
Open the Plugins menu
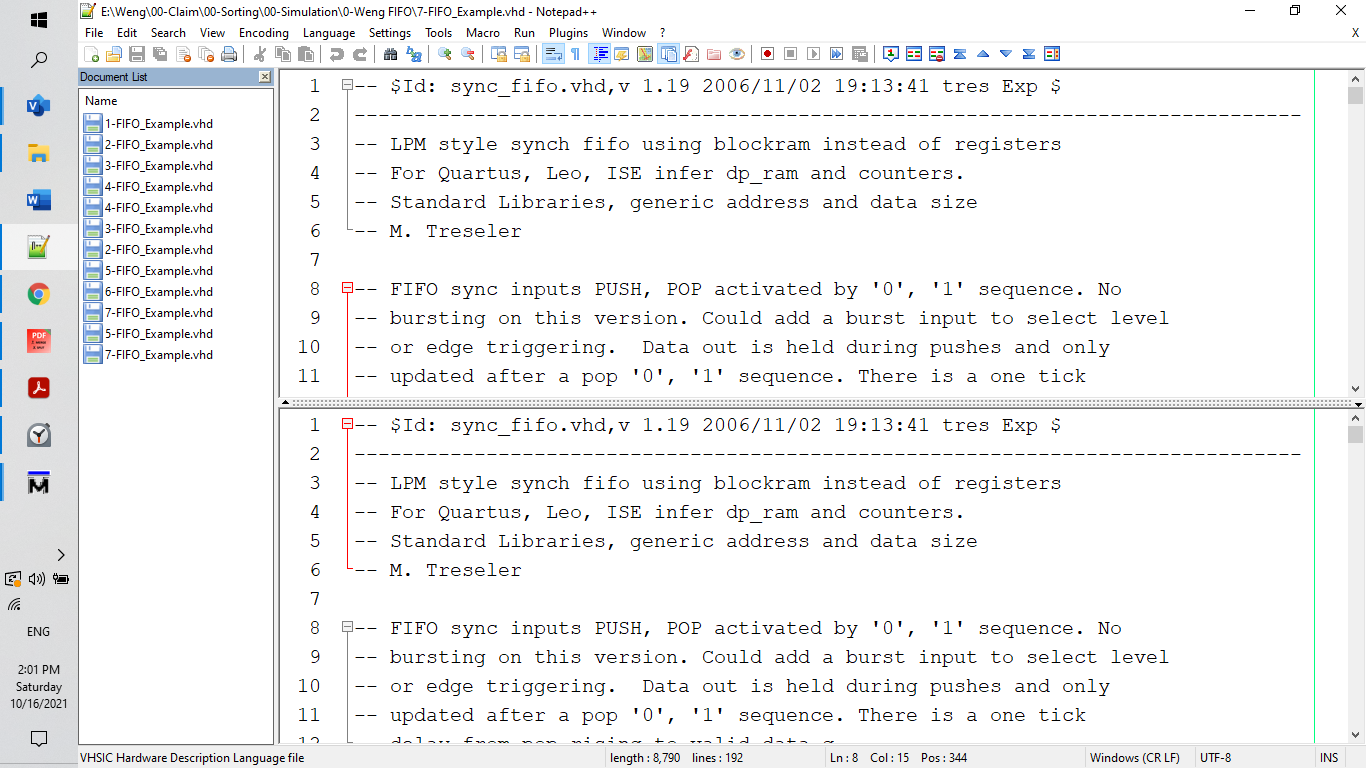pyautogui.click(x=568, y=33)
